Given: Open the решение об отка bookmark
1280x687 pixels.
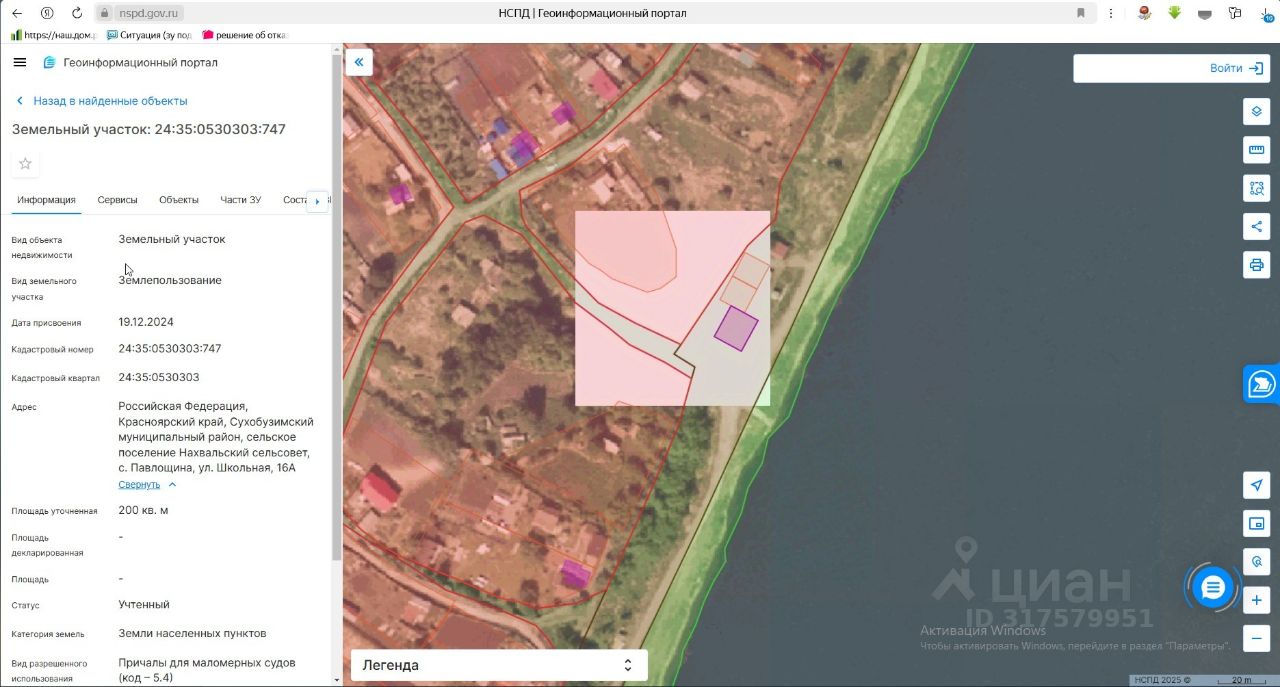Looking at the screenshot, I should click(x=245, y=35).
